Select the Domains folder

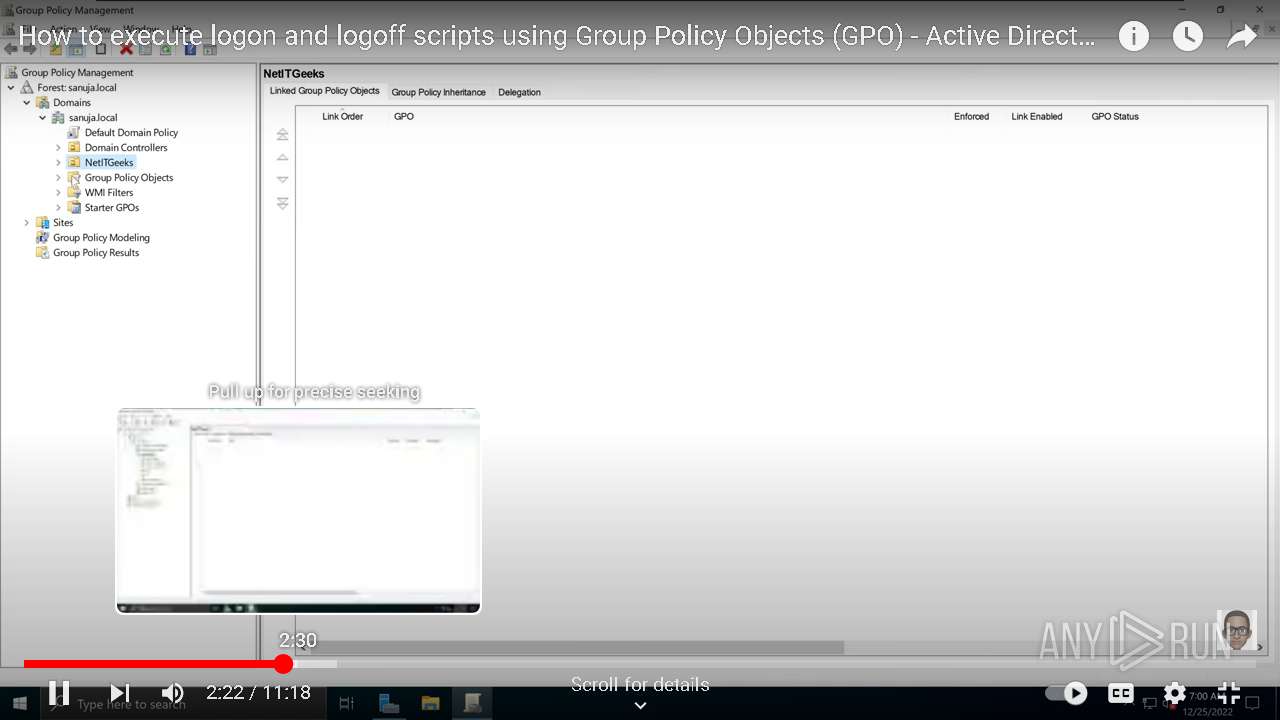tap(72, 102)
